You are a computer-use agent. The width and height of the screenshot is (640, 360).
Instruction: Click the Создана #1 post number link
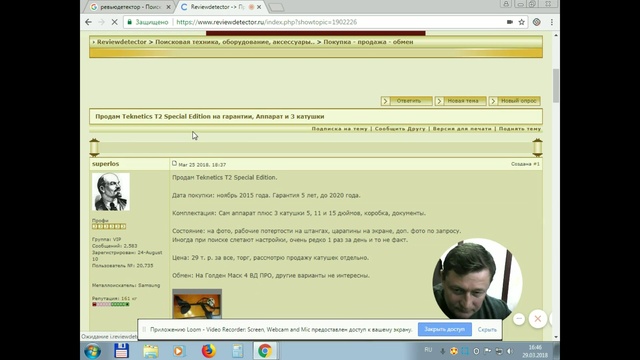pyautogui.click(x=525, y=164)
